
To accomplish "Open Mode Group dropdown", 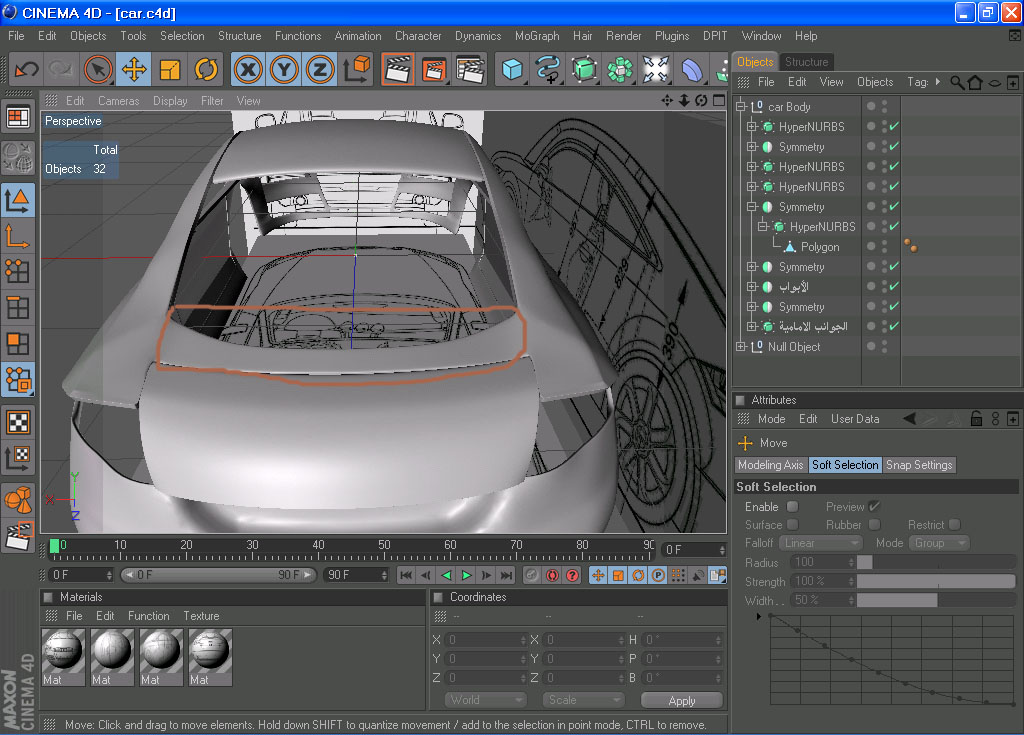I will pyautogui.click(x=939, y=543).
